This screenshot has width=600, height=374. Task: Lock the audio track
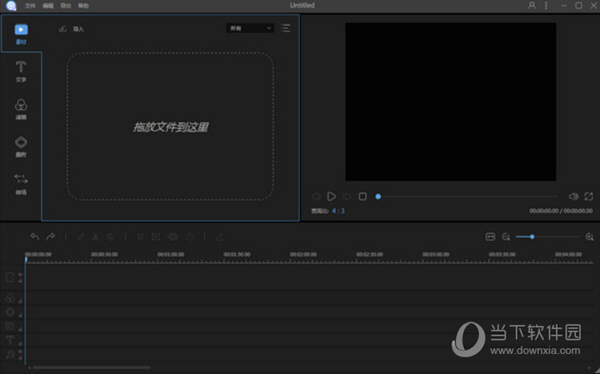coord(20,358)
